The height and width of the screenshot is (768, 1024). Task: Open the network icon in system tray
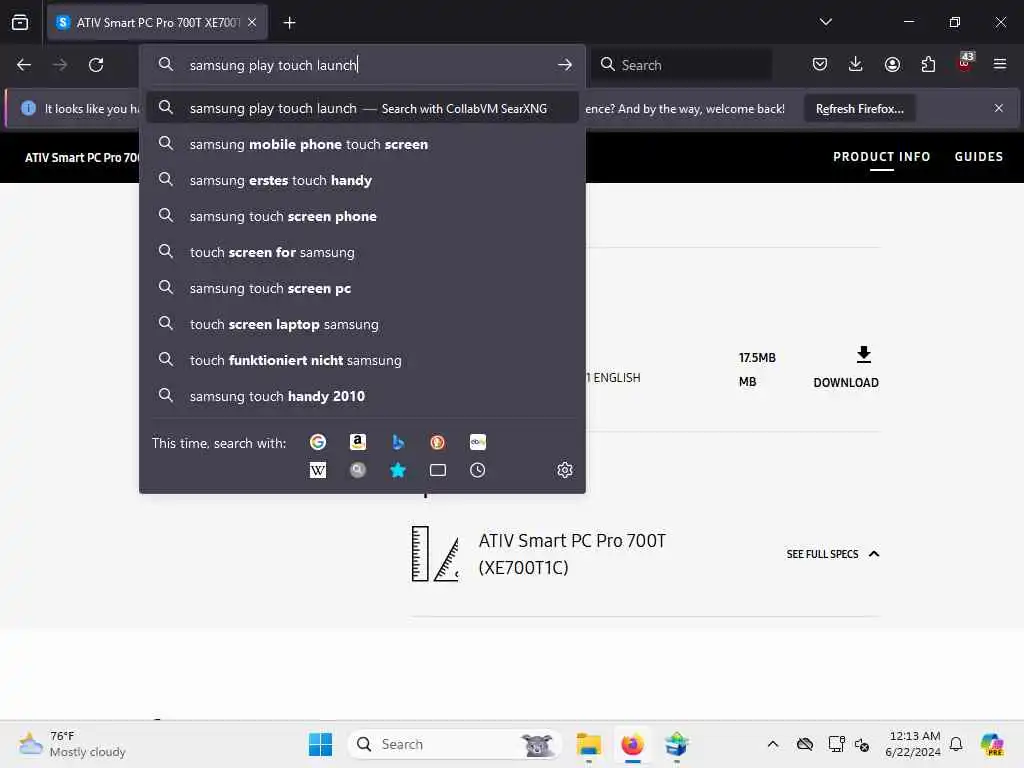(x=835, y=744)
